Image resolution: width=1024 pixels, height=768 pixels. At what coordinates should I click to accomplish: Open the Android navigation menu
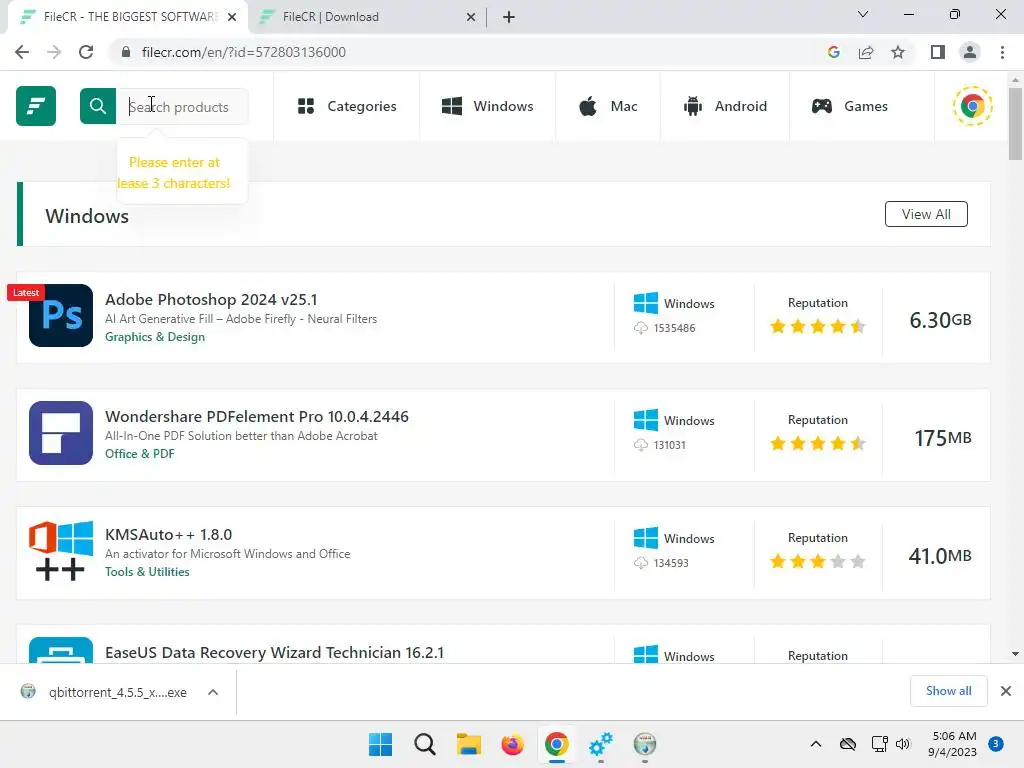(x=725, y=106)
